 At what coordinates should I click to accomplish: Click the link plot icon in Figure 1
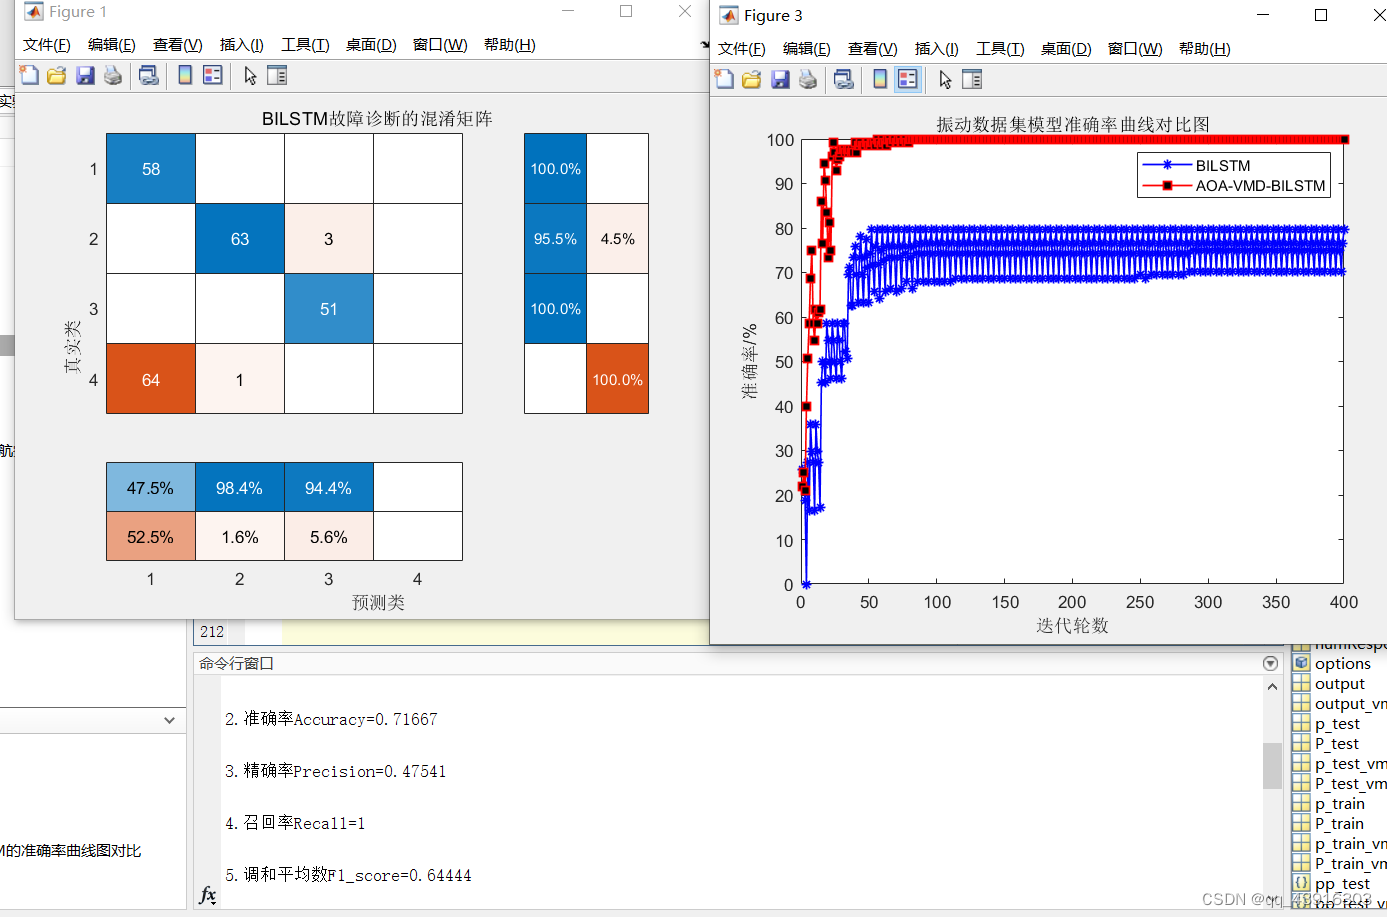pyautogui.click(x=148, y=75)
